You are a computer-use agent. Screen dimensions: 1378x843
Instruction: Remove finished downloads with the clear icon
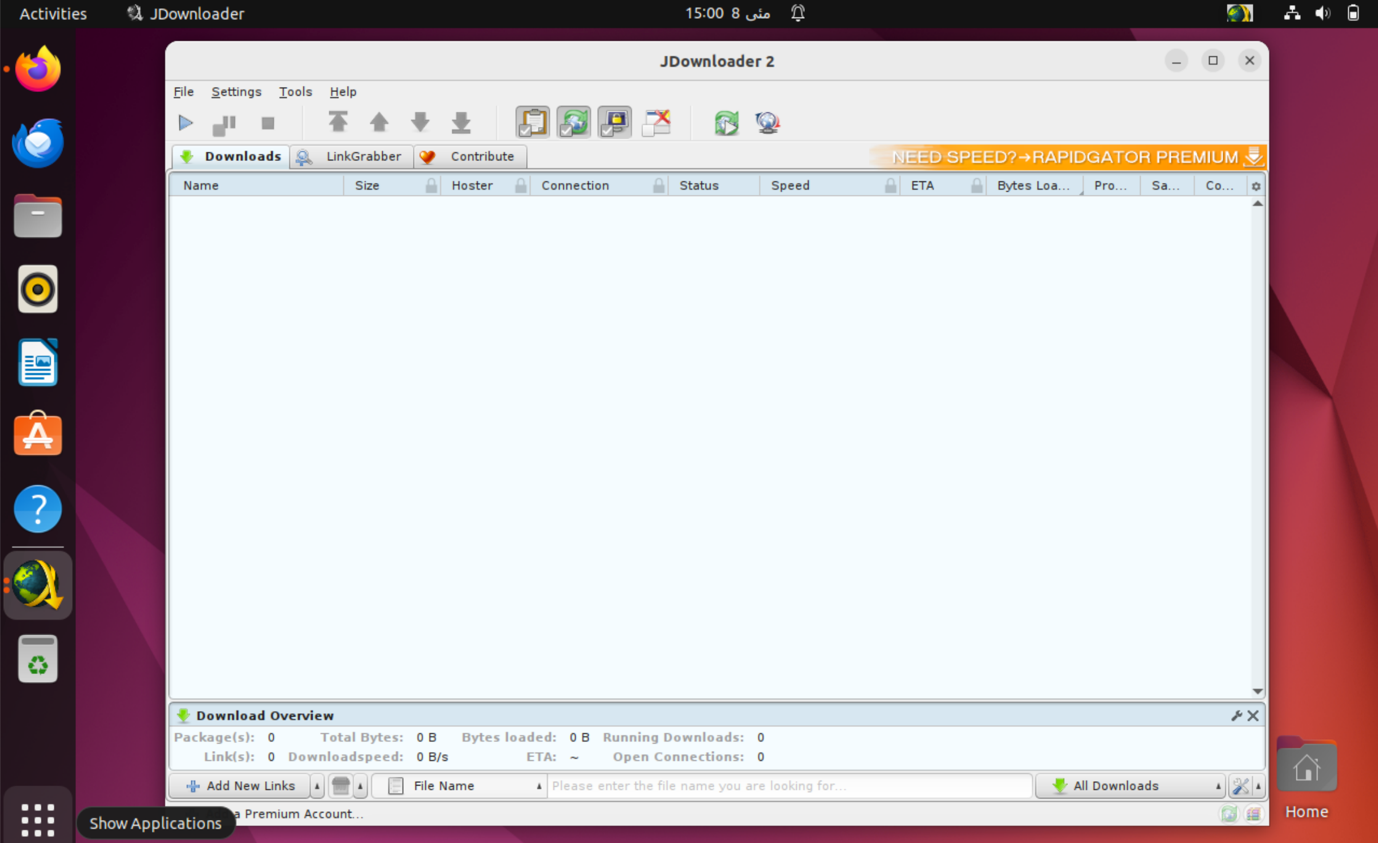[x=656, y=122]
